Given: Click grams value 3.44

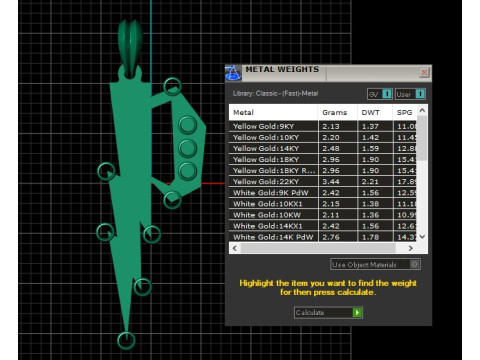Looking at the screenshot, I should point(331,182).
